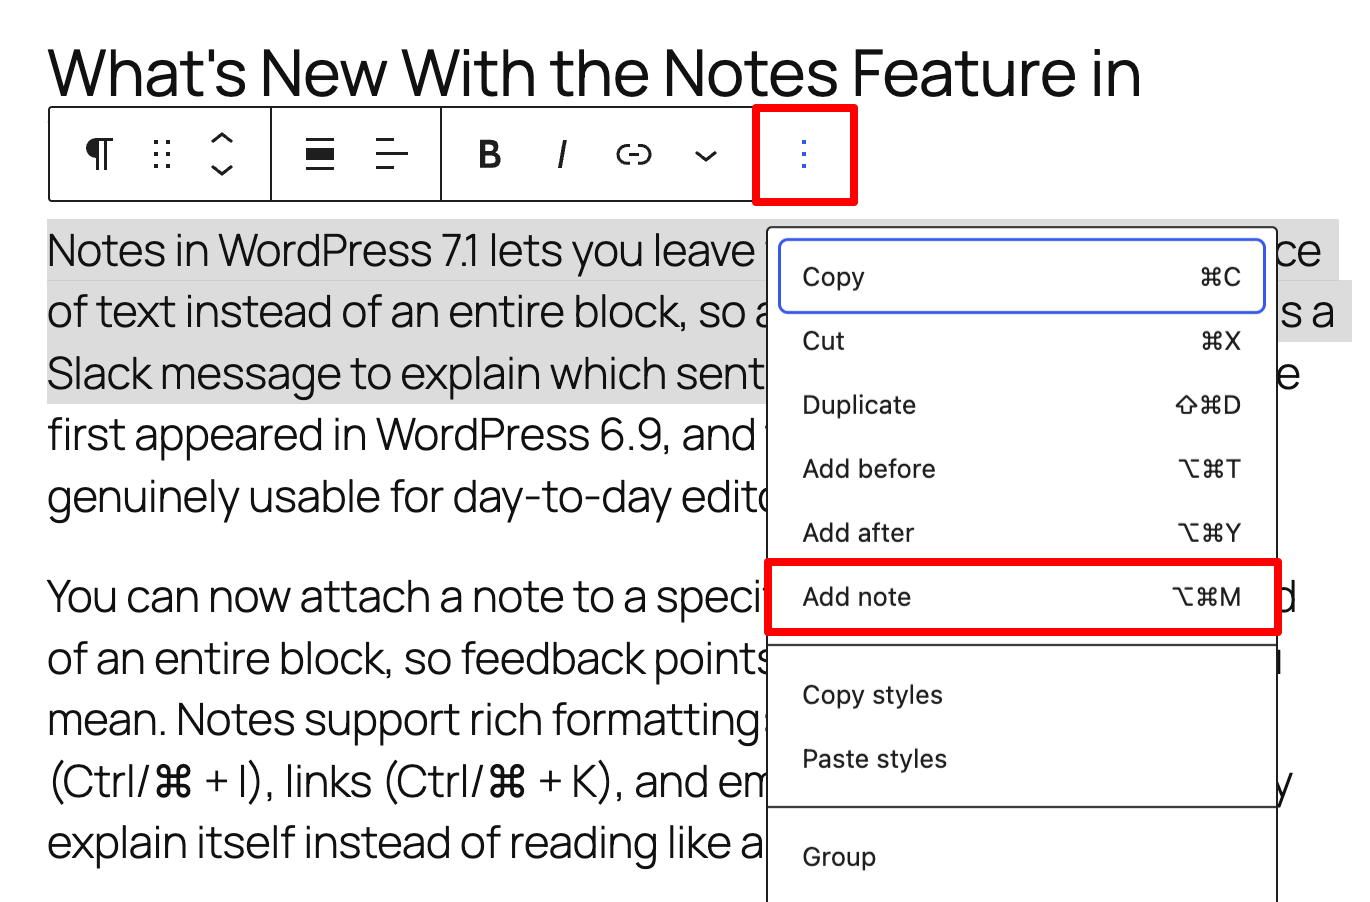Select Duplicate in the block menu

pyautogui.click(x=1022, y=405)
